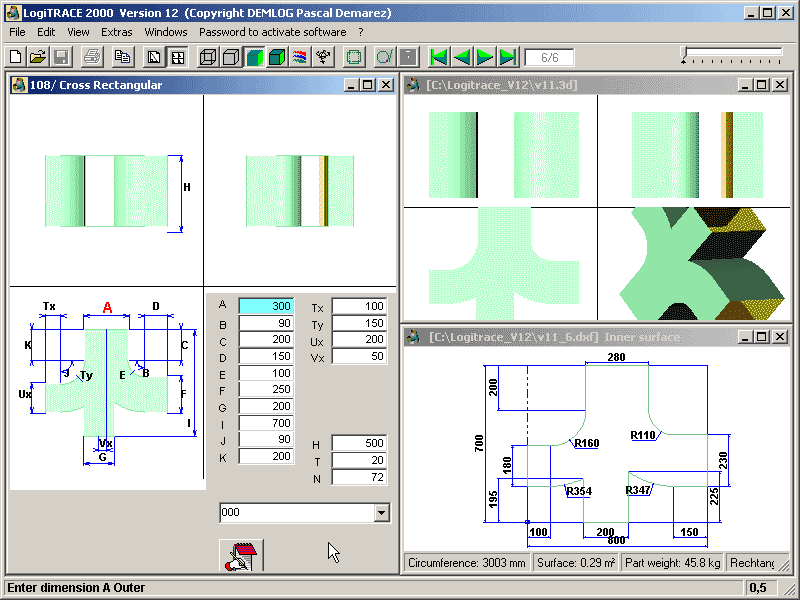The image size is (800, 600).
Task: Click the 6/6 page counter field
Action: point(549,58)
